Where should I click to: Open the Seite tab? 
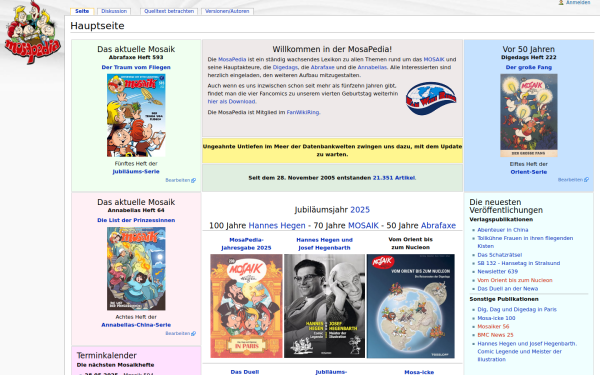(82, 11)
